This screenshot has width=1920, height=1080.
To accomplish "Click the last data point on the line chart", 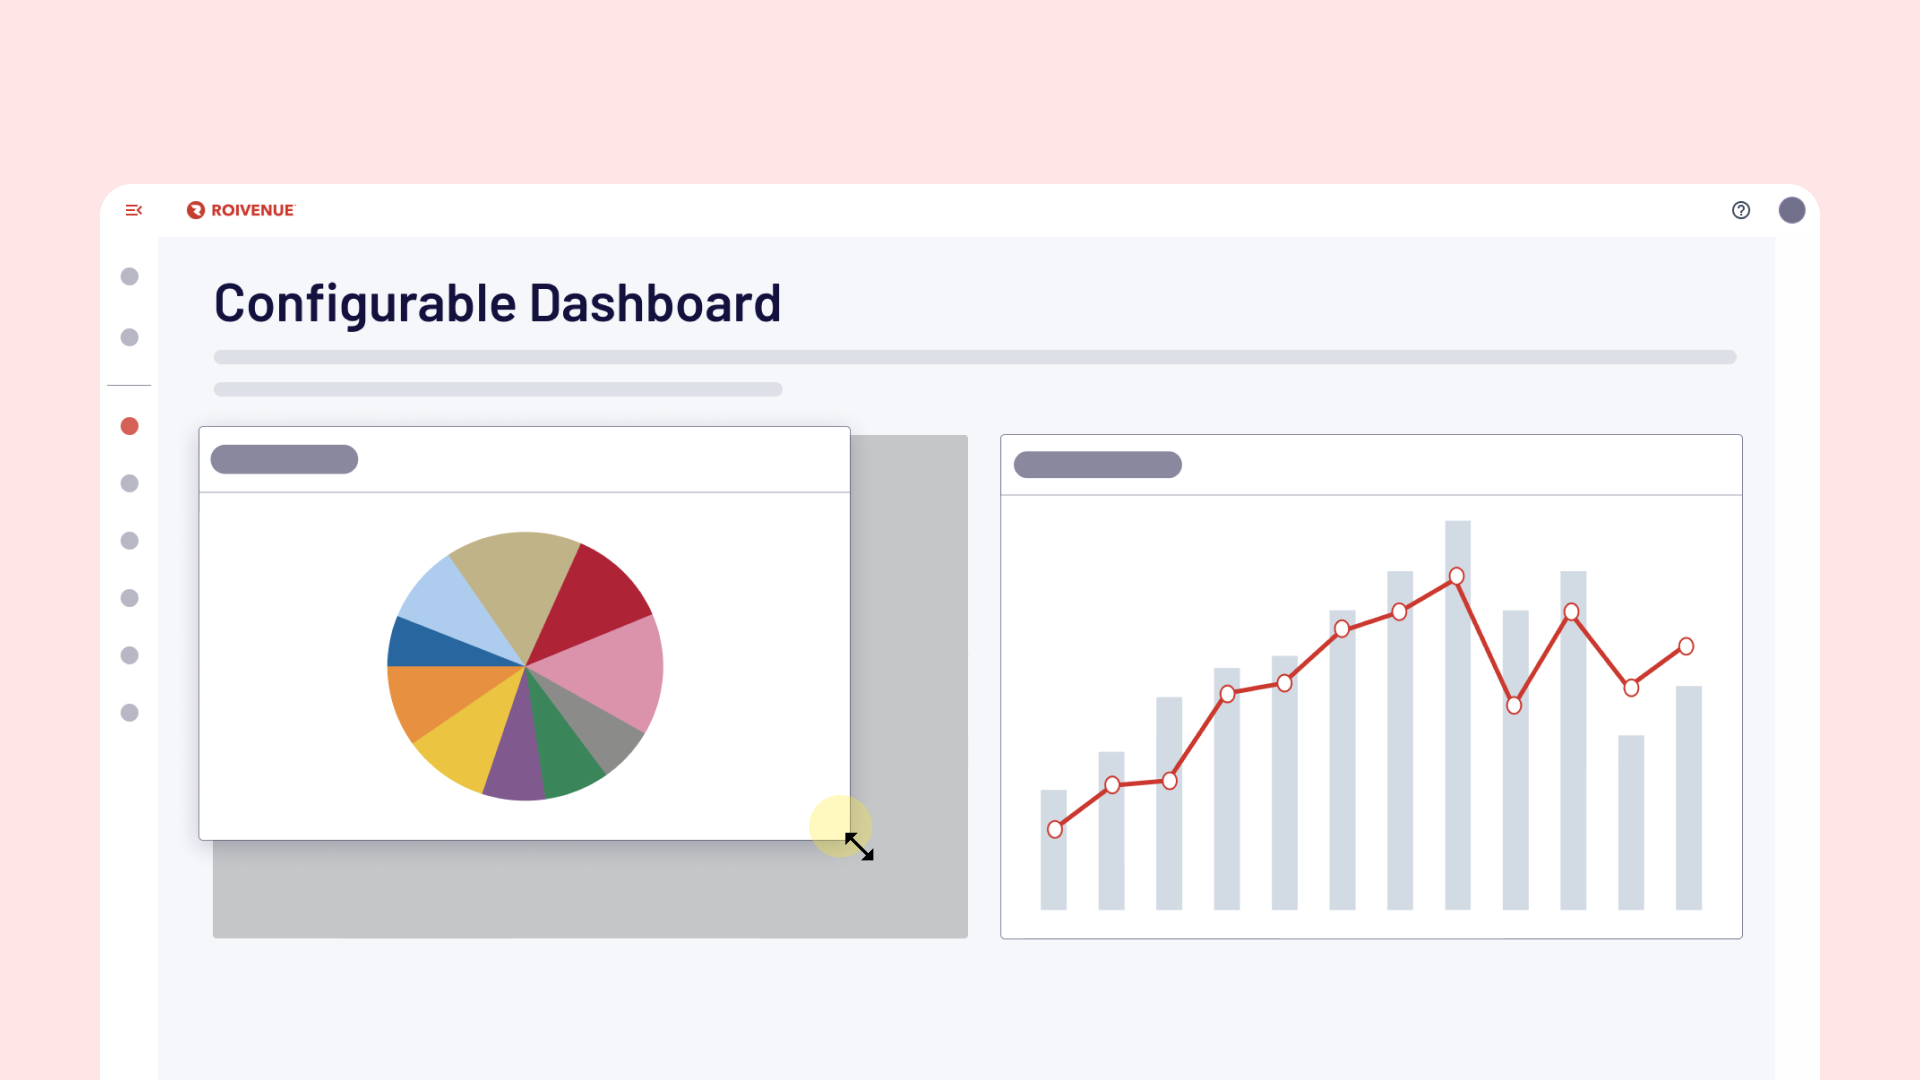I will pos(1686,646).
